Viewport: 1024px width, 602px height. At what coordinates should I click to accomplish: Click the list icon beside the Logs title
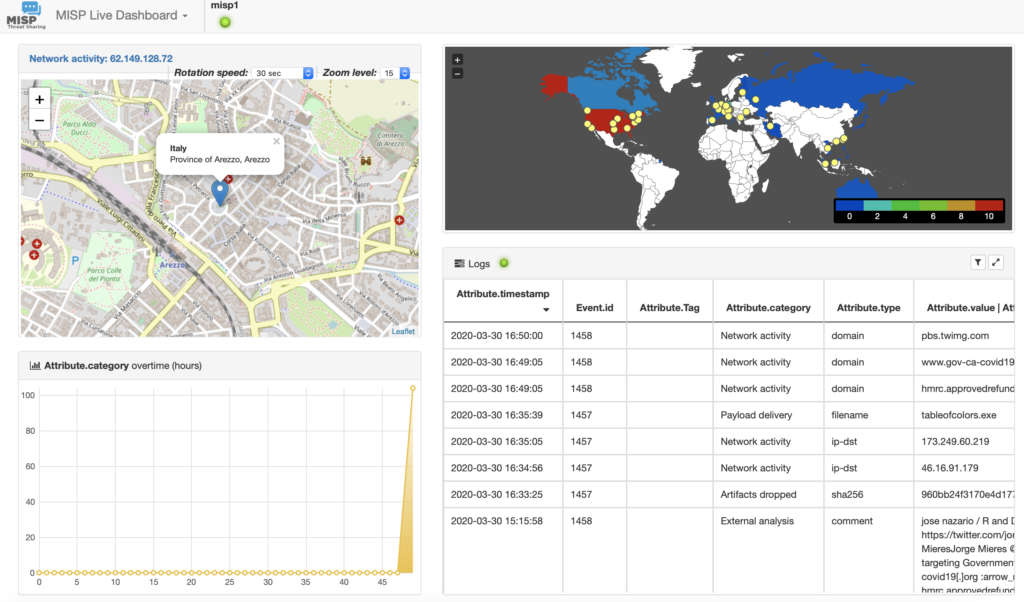click(458, 263)
